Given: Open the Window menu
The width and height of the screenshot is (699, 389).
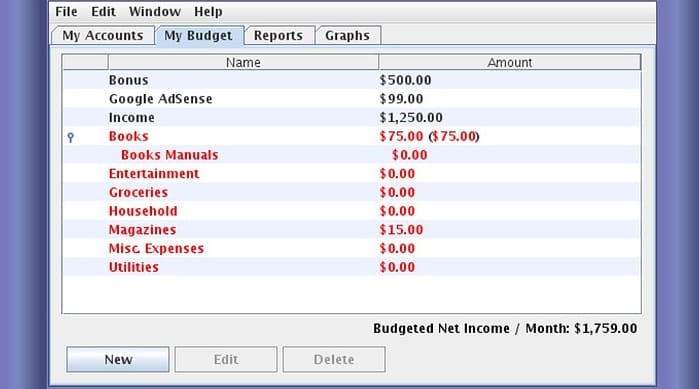Looking at the screenshot, I should 155,12.
